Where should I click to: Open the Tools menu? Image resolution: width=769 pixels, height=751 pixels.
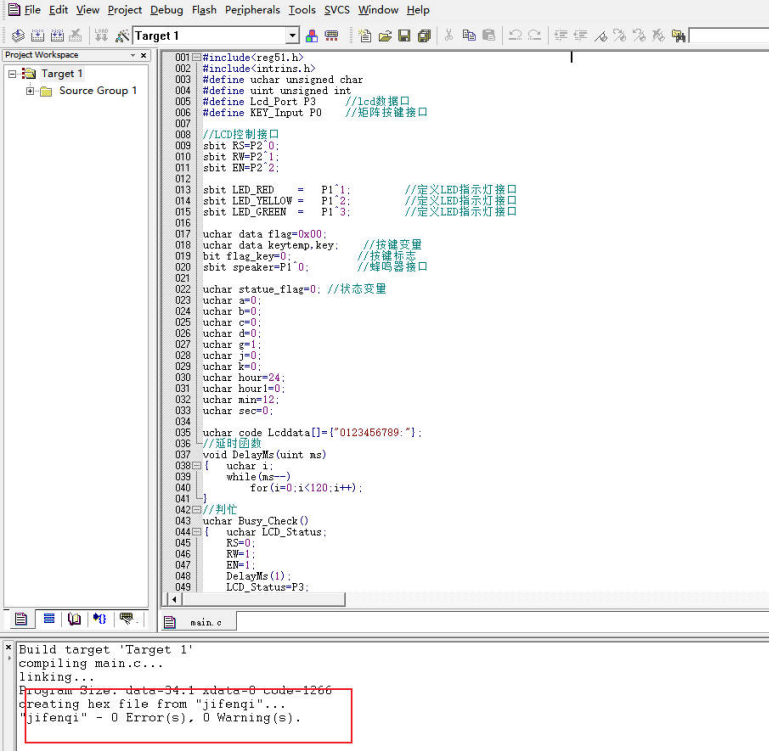302,10
